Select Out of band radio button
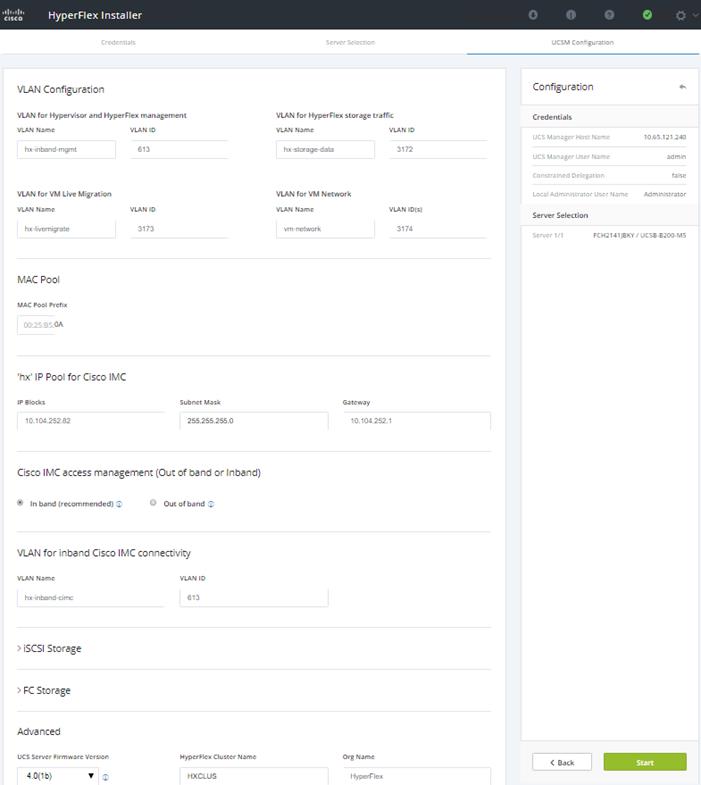This screenshot has height=785, width=701. click(x=153, y=503)
